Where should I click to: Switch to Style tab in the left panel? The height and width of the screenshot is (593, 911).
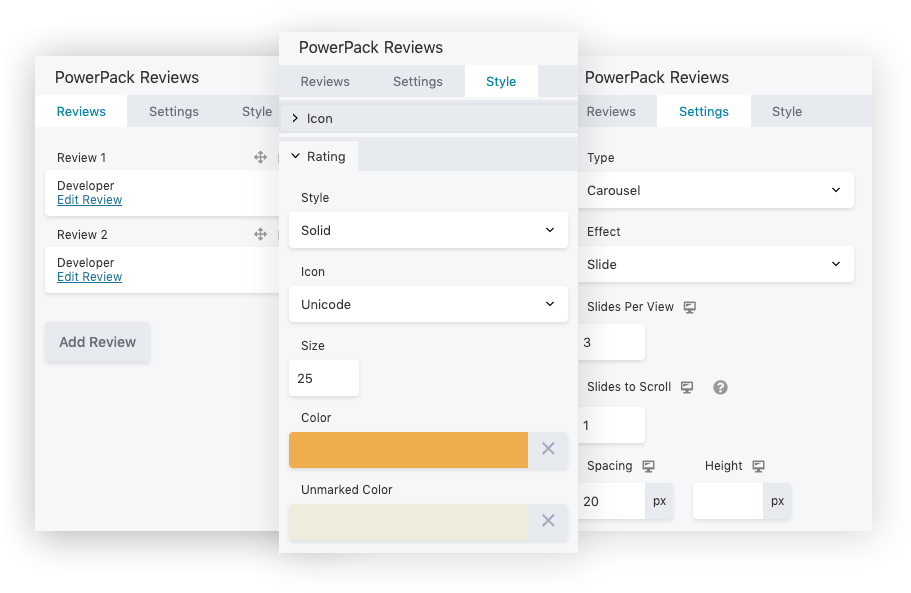pyautogui.click(x=257, y=112)
